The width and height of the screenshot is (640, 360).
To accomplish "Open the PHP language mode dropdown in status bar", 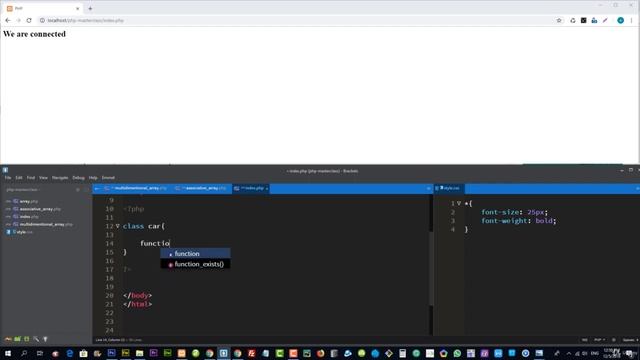I will (x=599, y=340).
